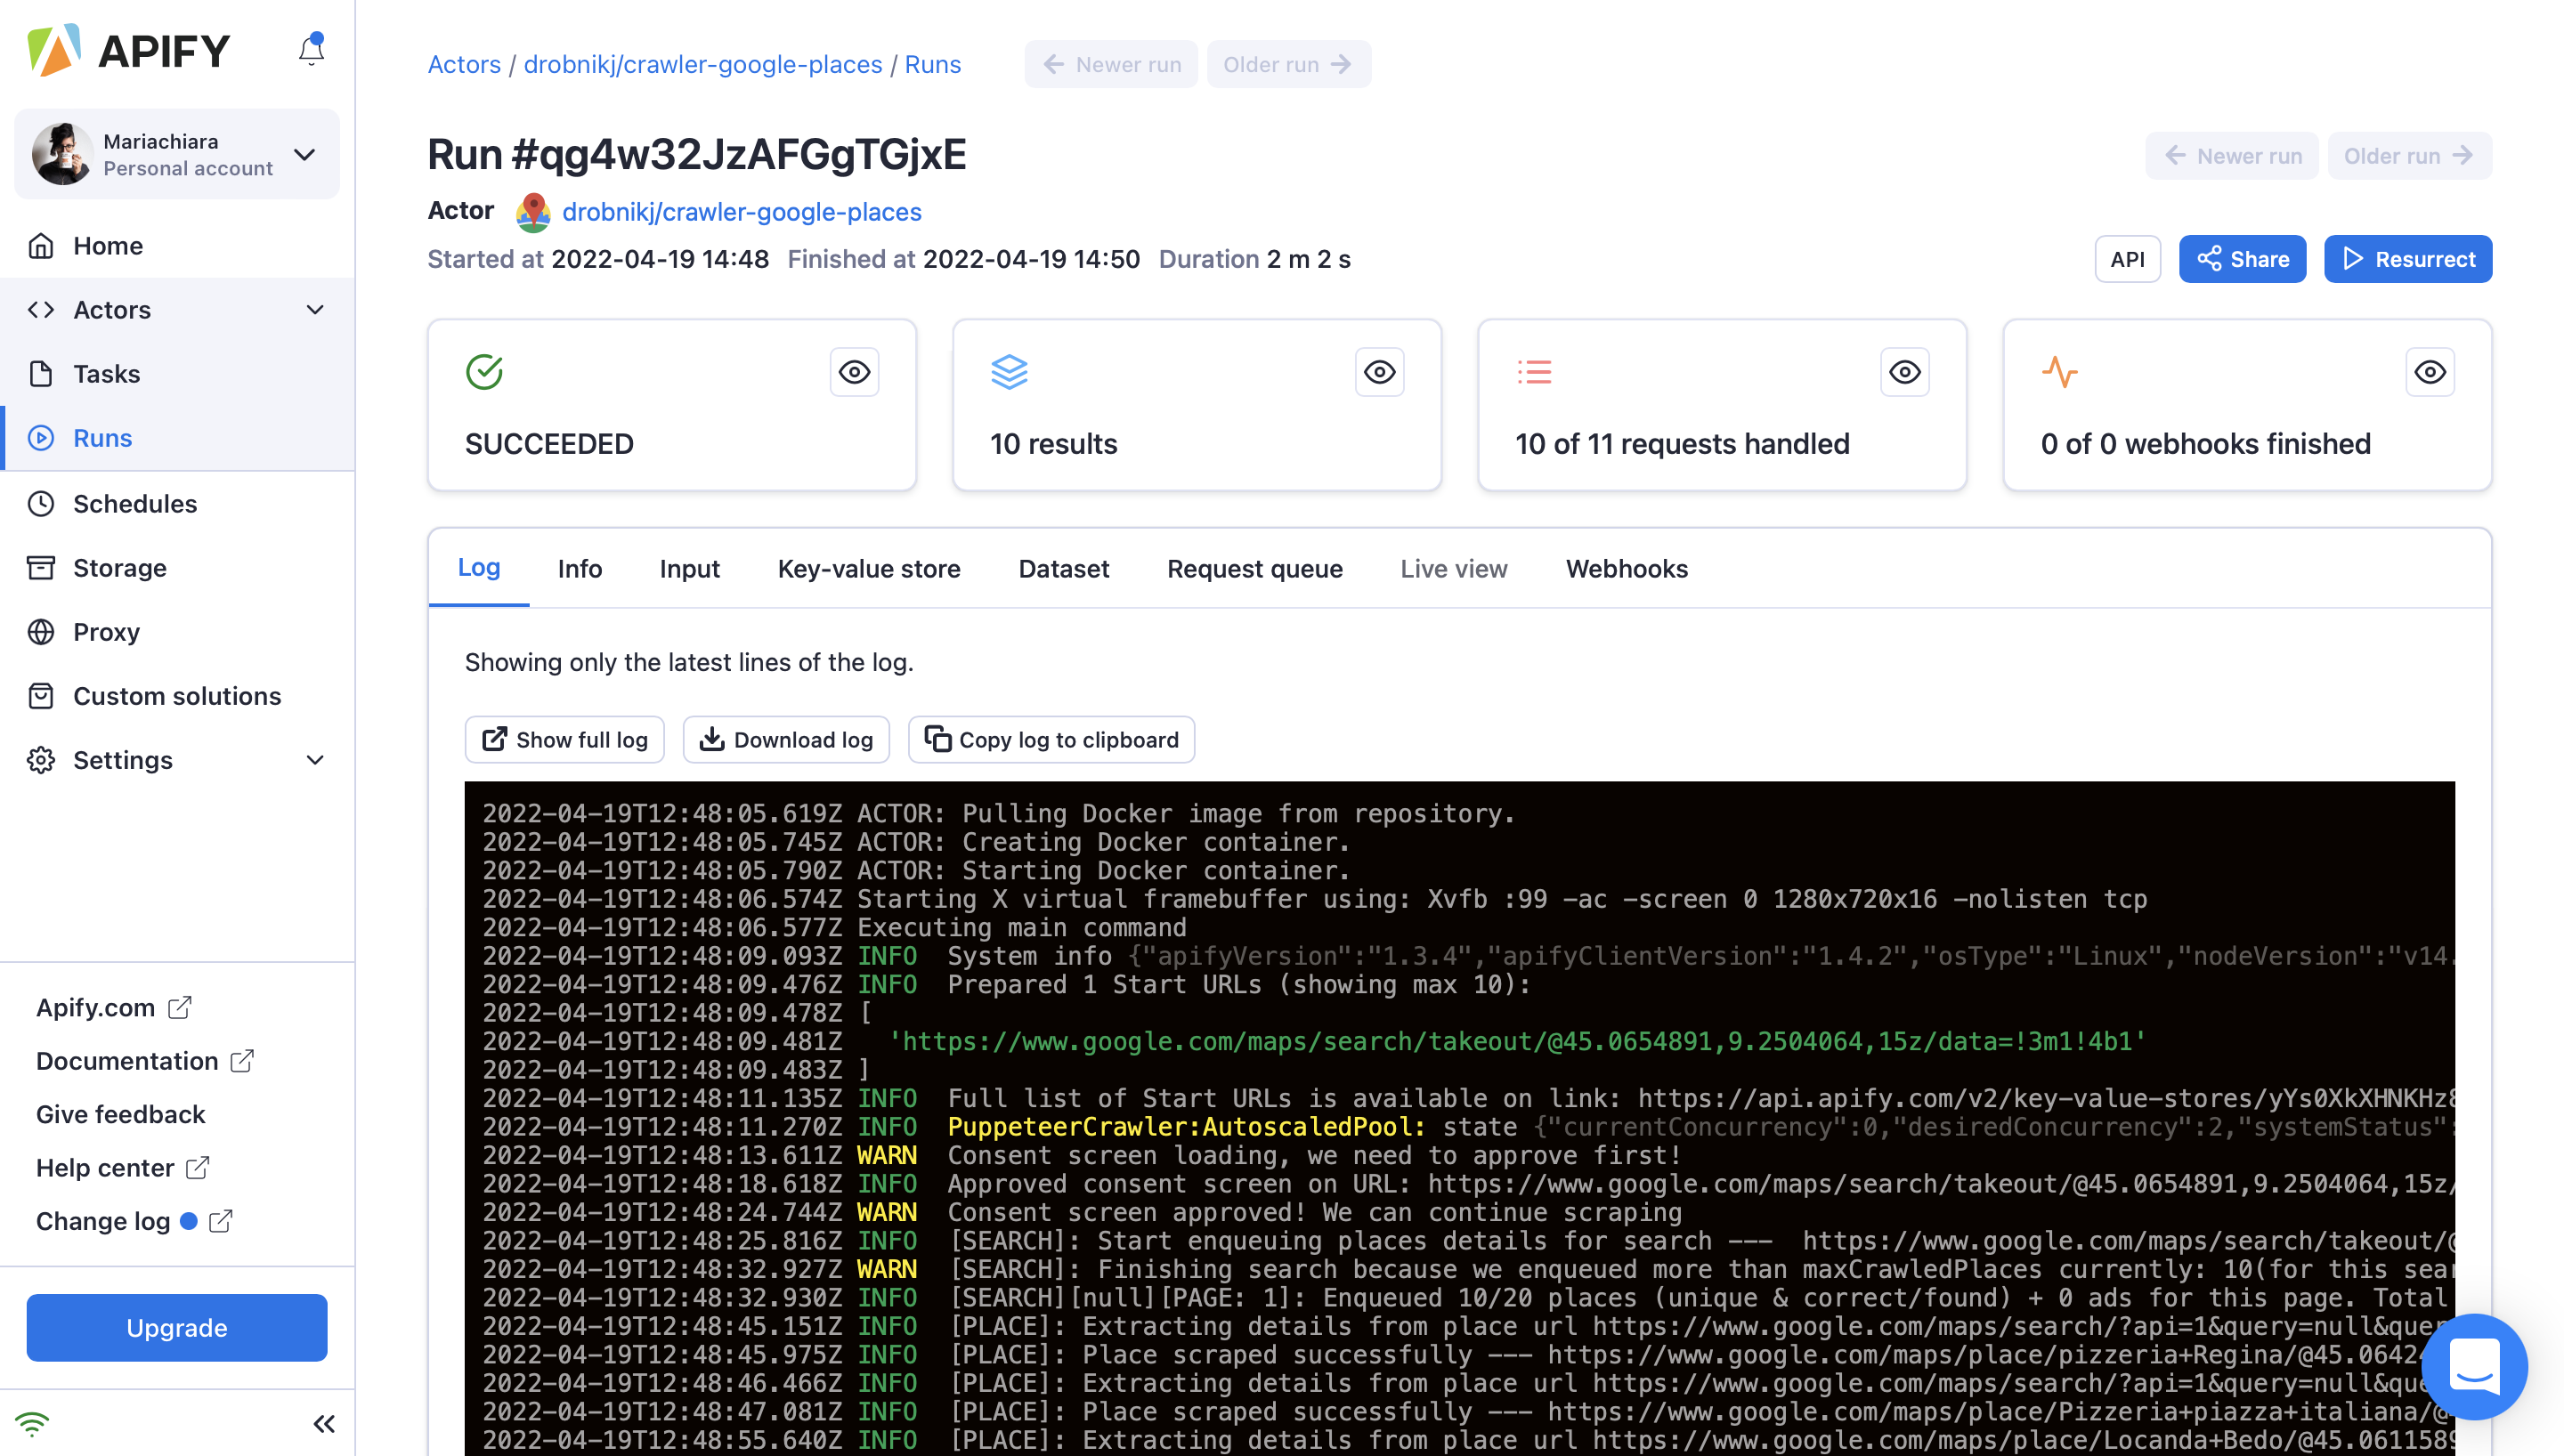Open the Webhooks tab
2564x1456 pixels.
tap(1627, 569)
